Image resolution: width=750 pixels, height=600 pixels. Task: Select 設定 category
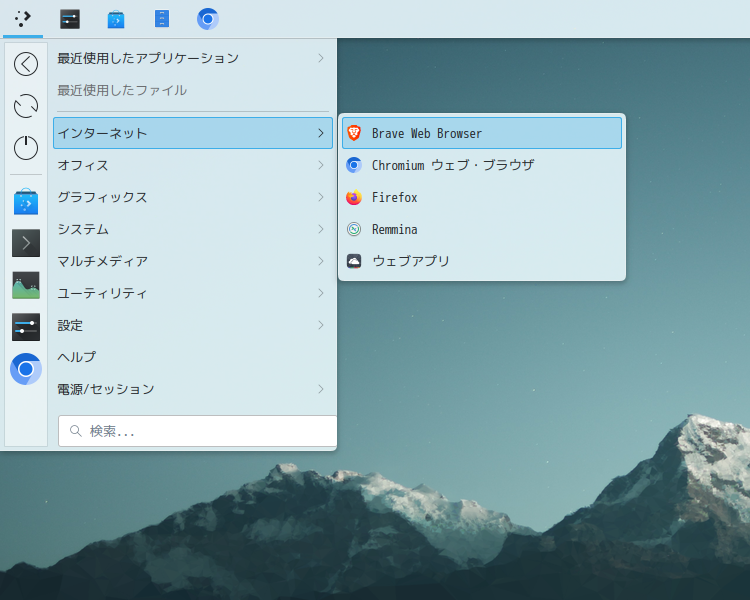[x=193, y=325]
